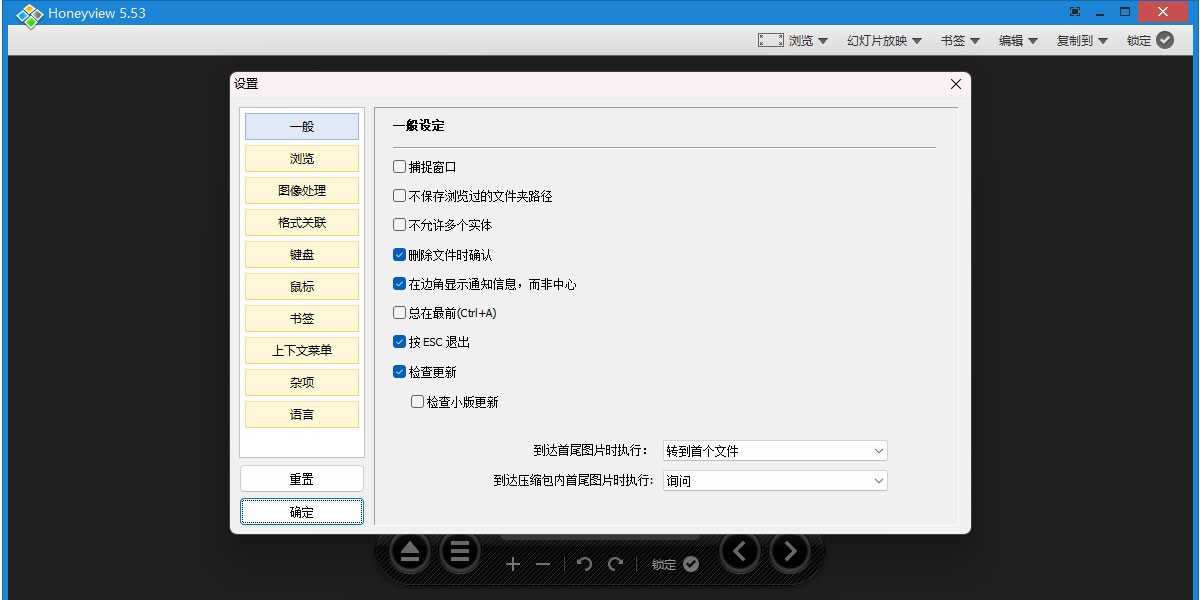Select the 键盘 settings category
Viewport: 1200px width, 600px height.
click(x=302, y=255)
